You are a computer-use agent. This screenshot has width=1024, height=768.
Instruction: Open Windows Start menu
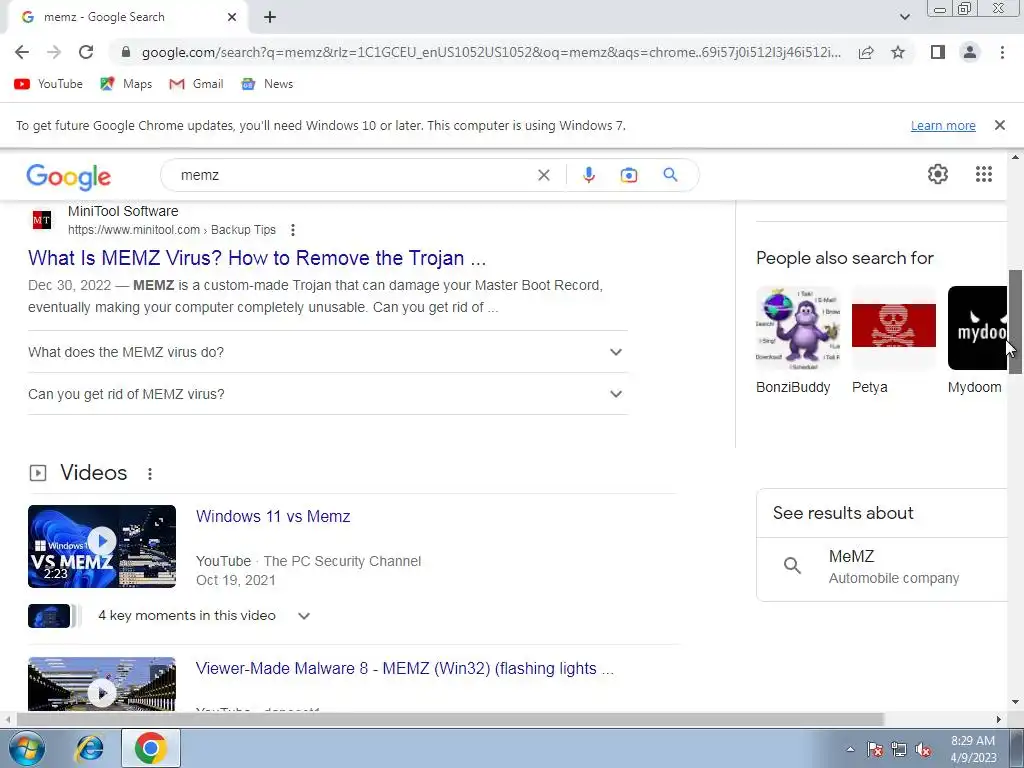(x=26, y=748)
